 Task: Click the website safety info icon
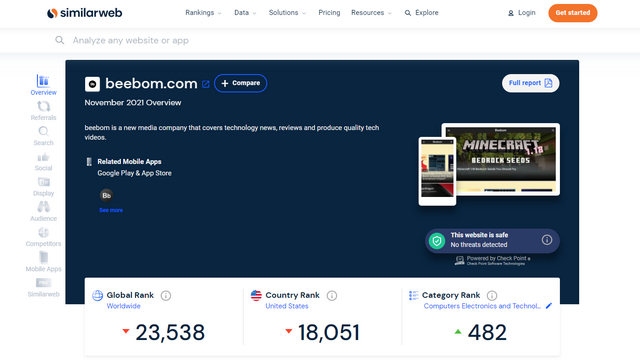[x=547, y=240]
